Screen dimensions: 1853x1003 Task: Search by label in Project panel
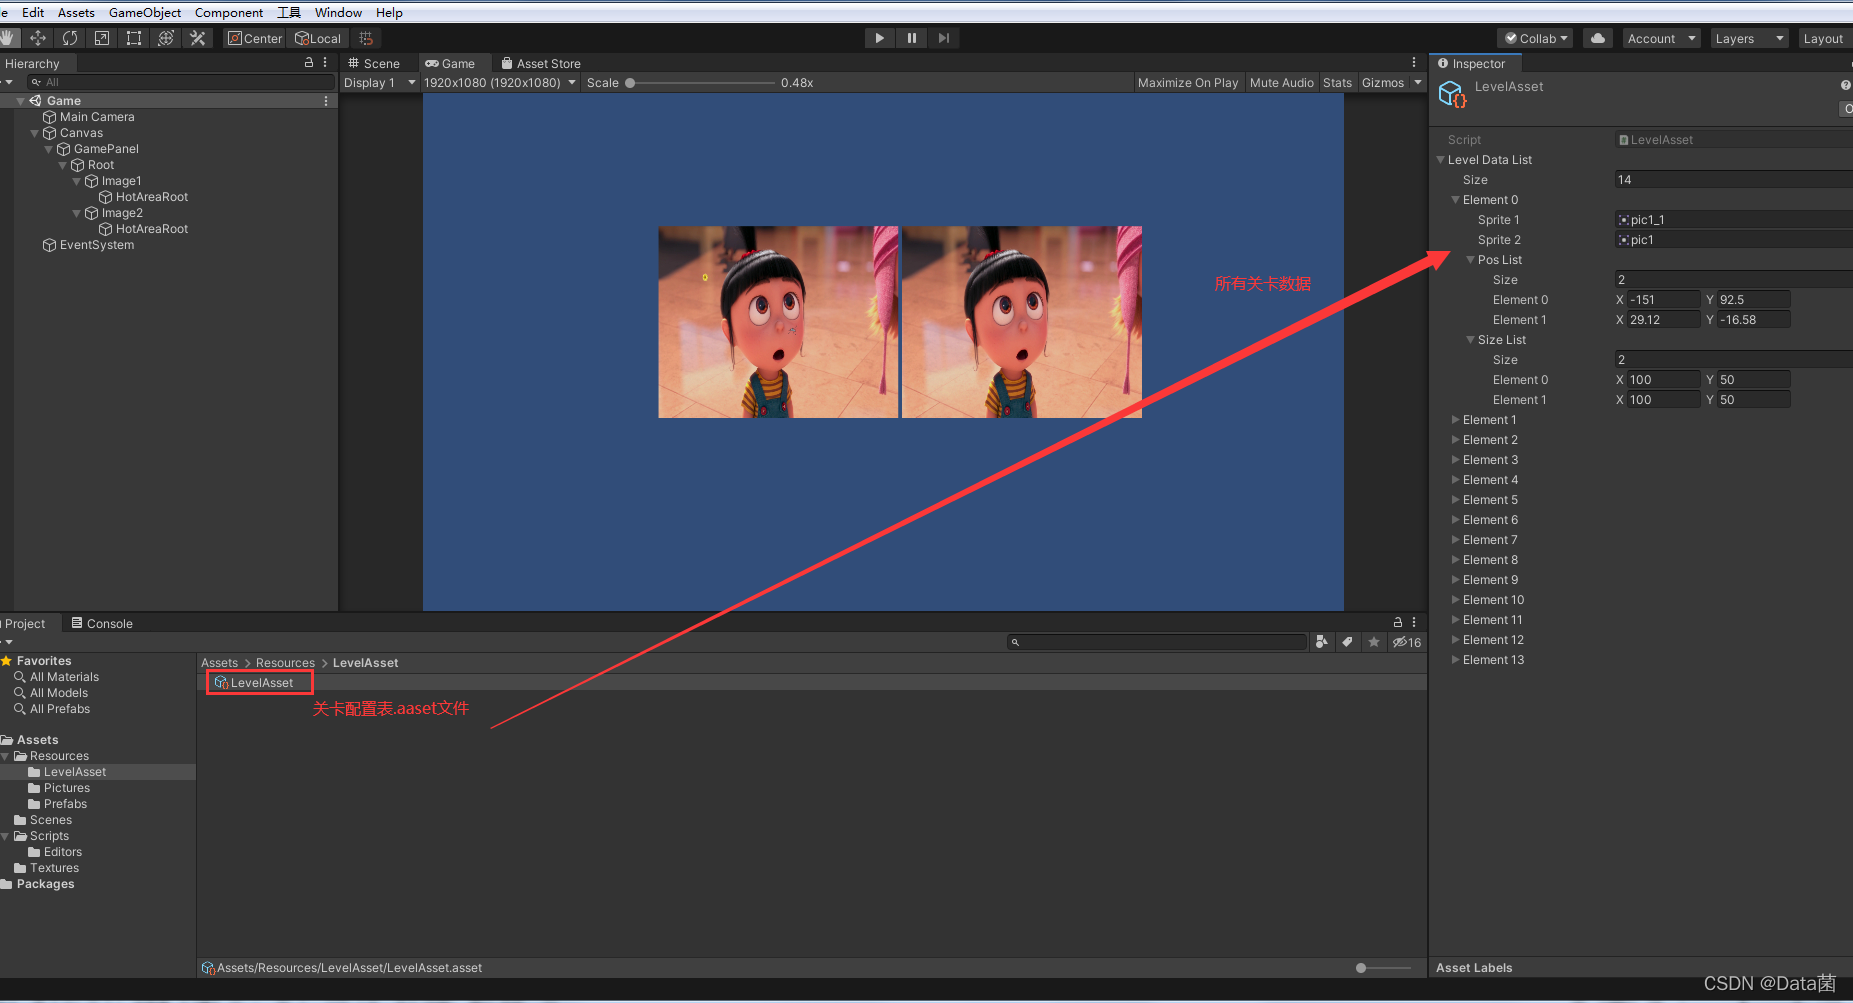(1348, 642)
